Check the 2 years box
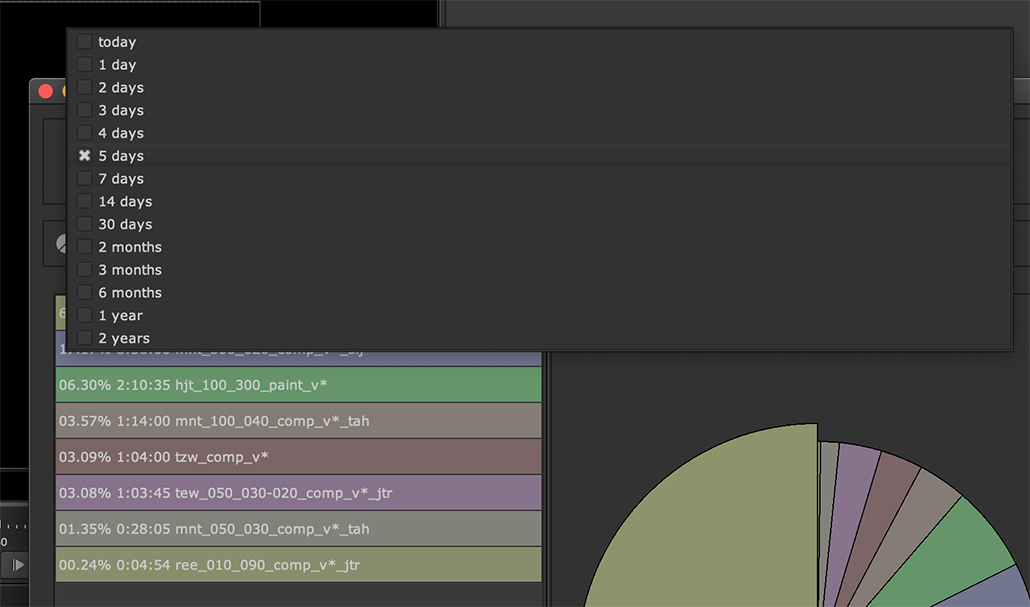This screenshot has width=1030, height=607. coord(85,338)
